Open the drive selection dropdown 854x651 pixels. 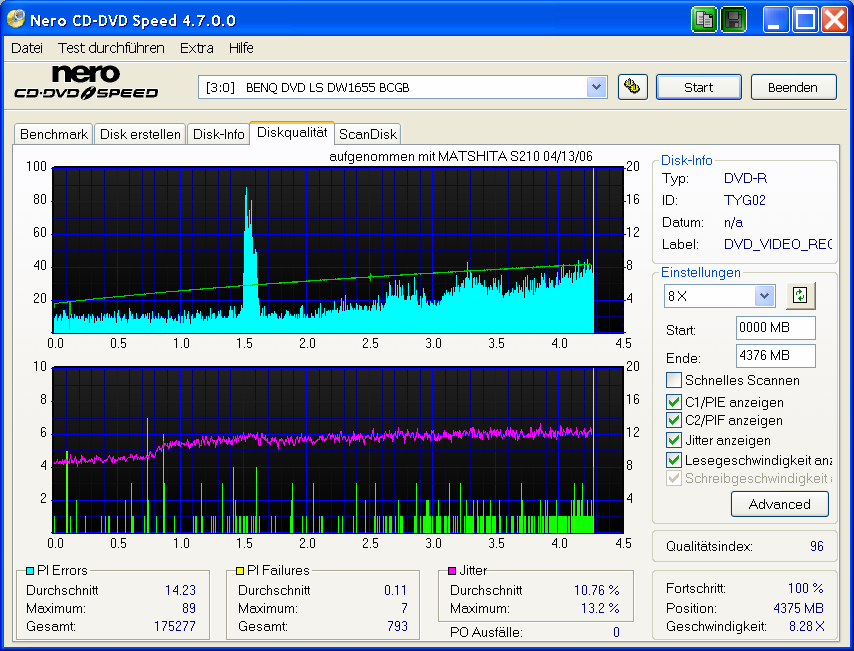click(597, 87)
